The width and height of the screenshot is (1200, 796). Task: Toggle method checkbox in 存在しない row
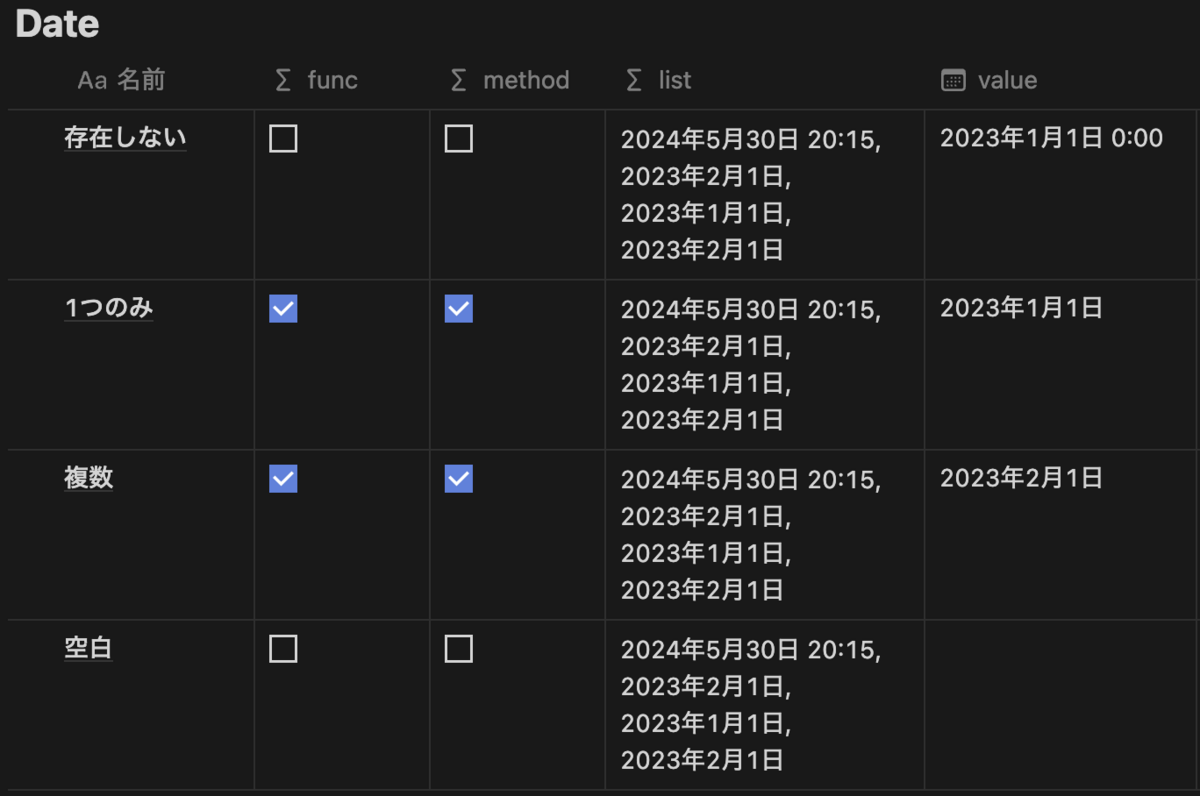coord(458,139)
